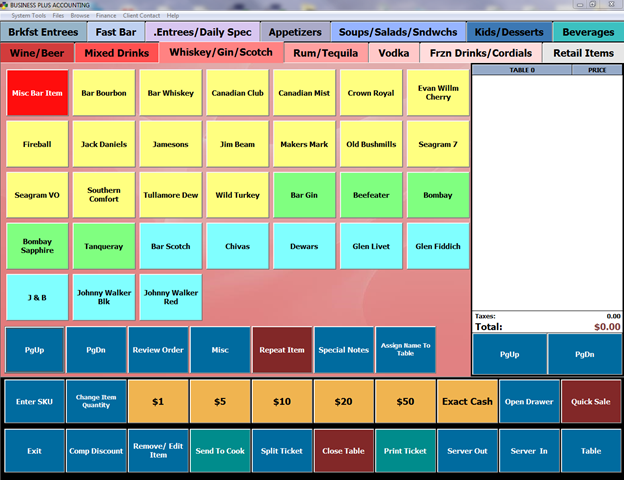Select the Frzn Drinks/Cordials tab

pyautogui.click(x=481, y=53)
